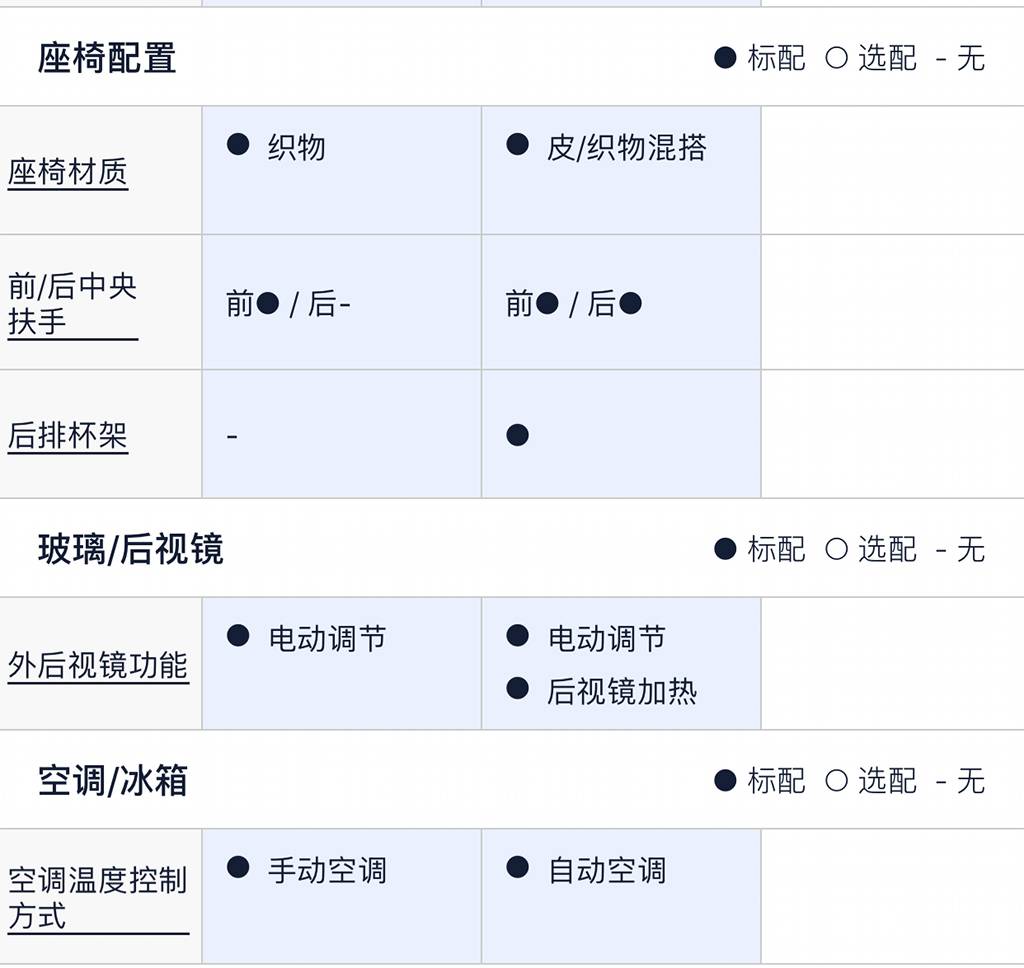
Task: Click the 后排杯架 parameter link
Action: [x=68, y=435]
